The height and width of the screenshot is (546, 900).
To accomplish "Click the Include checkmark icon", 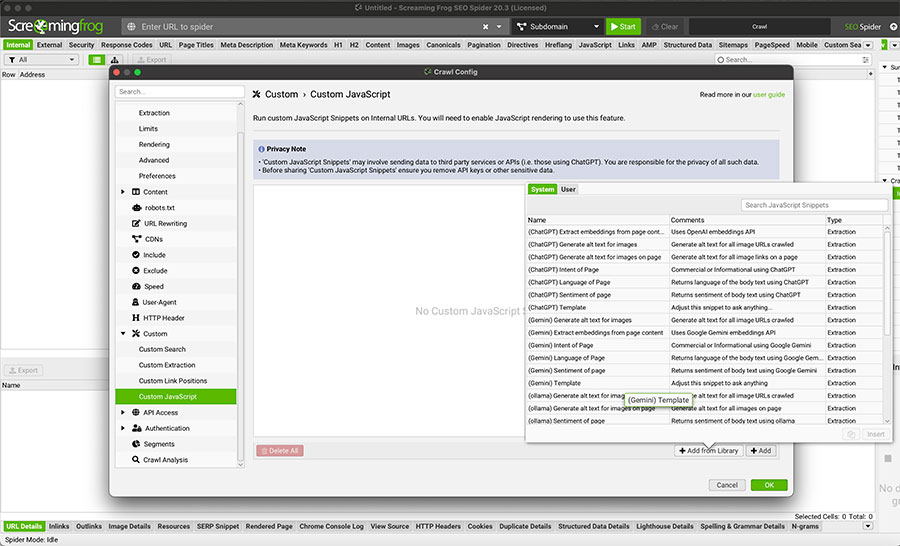I will pos(136,255).
